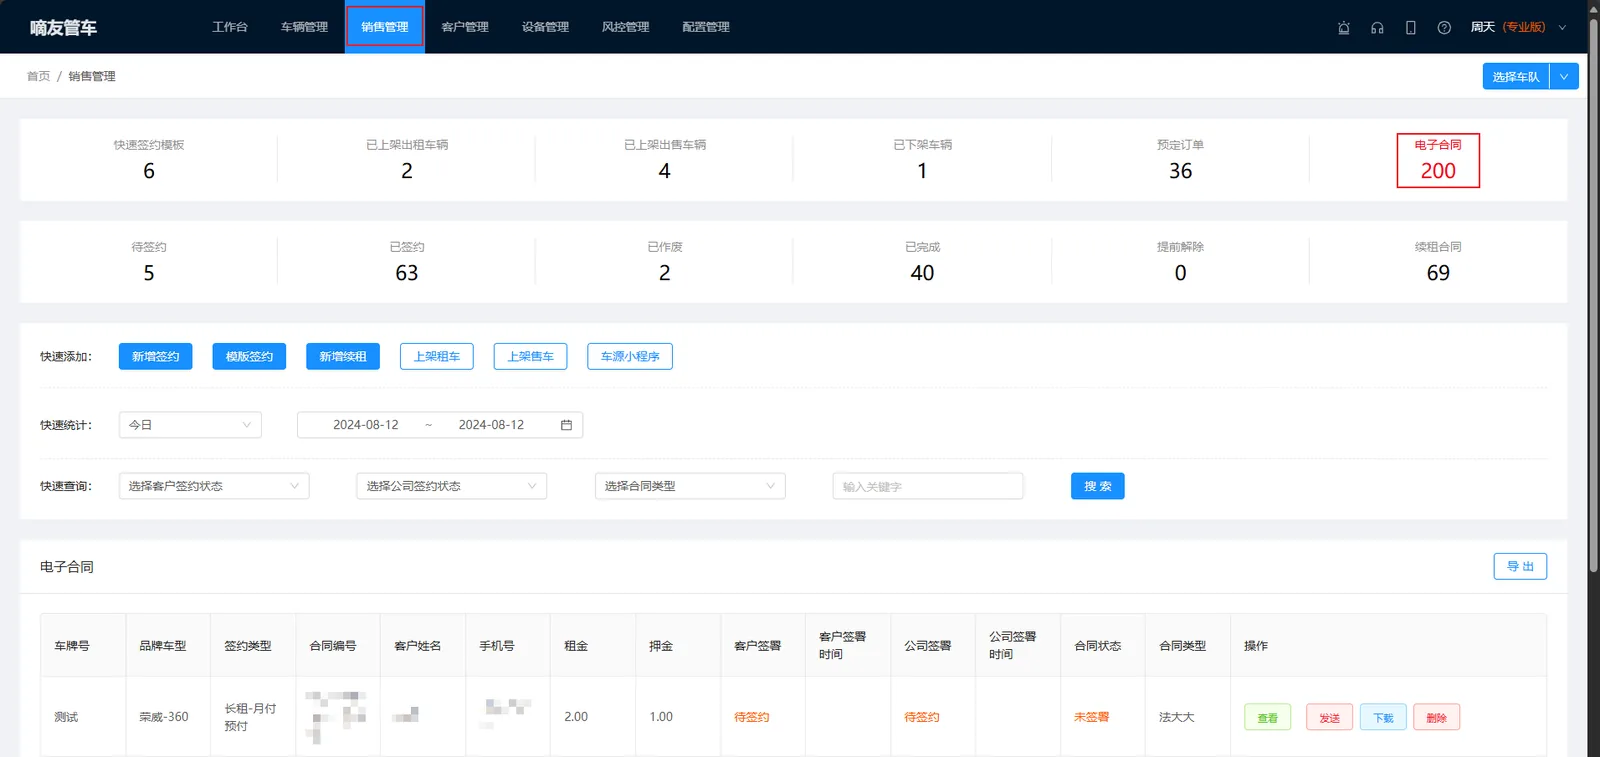Click the 新增续租 button
Viewport: 1600px width, 757px height.
pos(343,356)
